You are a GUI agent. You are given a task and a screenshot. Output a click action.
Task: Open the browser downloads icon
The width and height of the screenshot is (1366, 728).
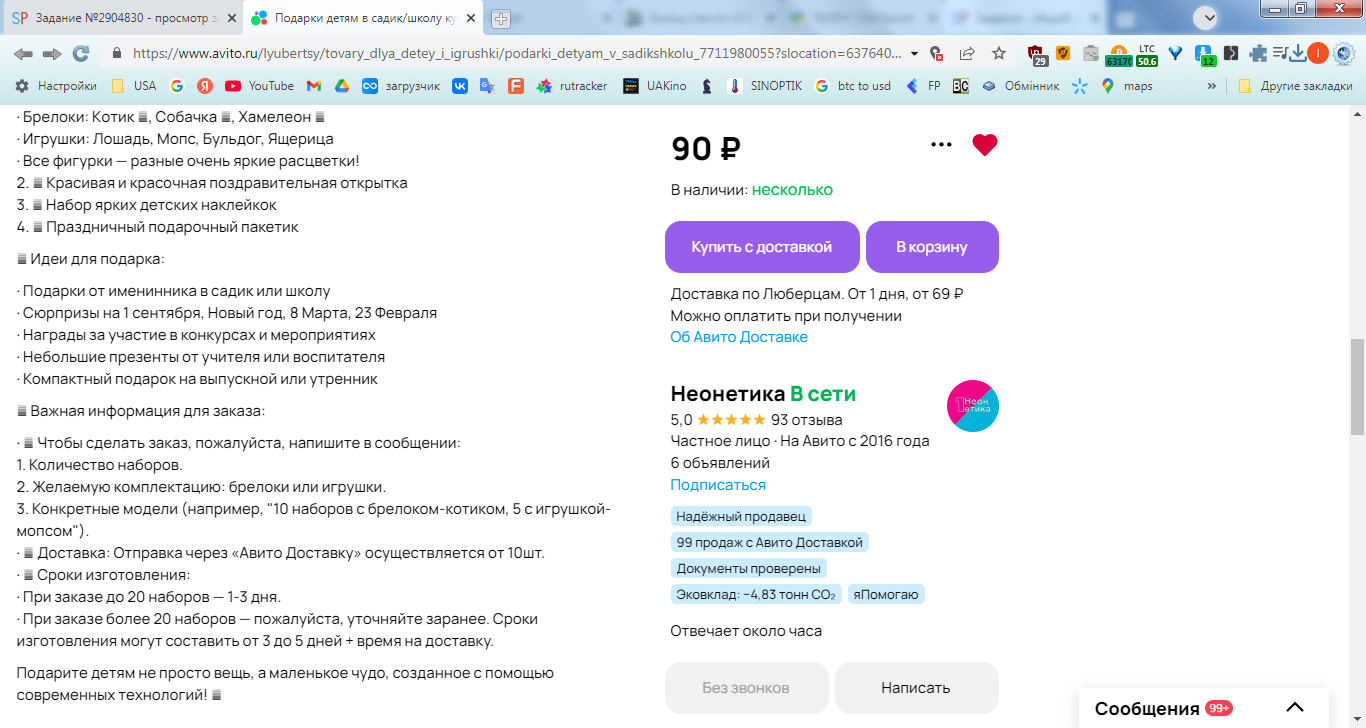click(x=1297, y=54)
